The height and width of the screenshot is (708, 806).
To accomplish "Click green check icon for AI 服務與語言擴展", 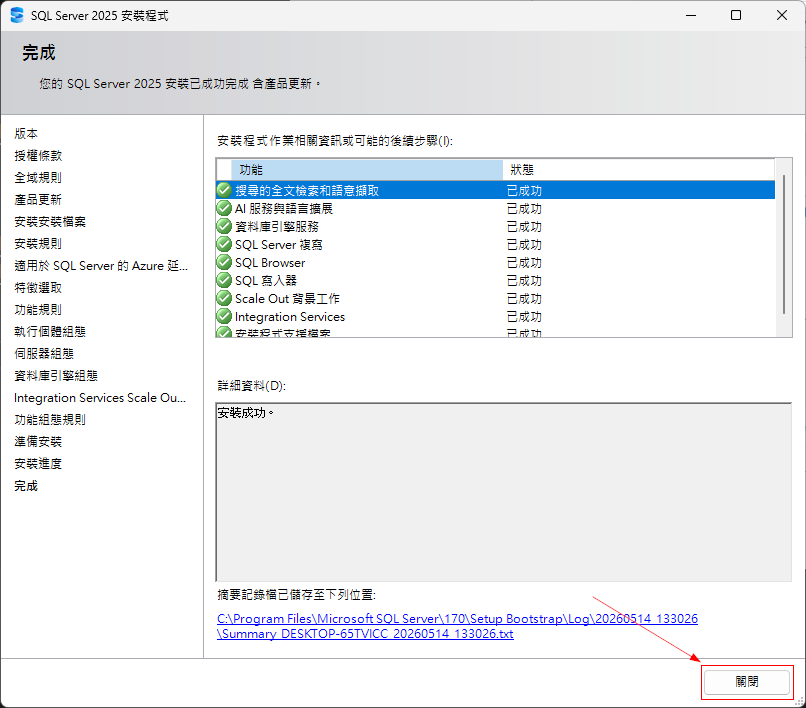I will pos(224,208).
